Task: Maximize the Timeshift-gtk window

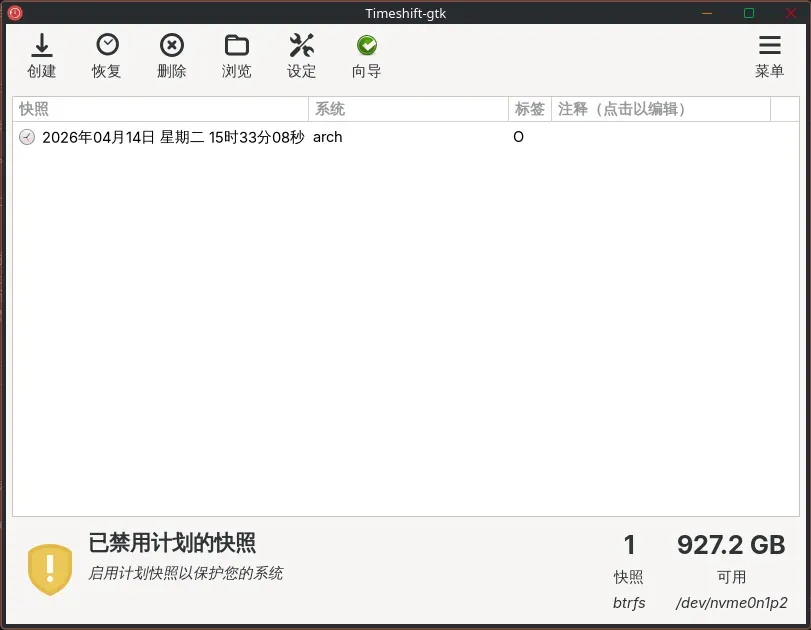Action: (x=749, y=13)
